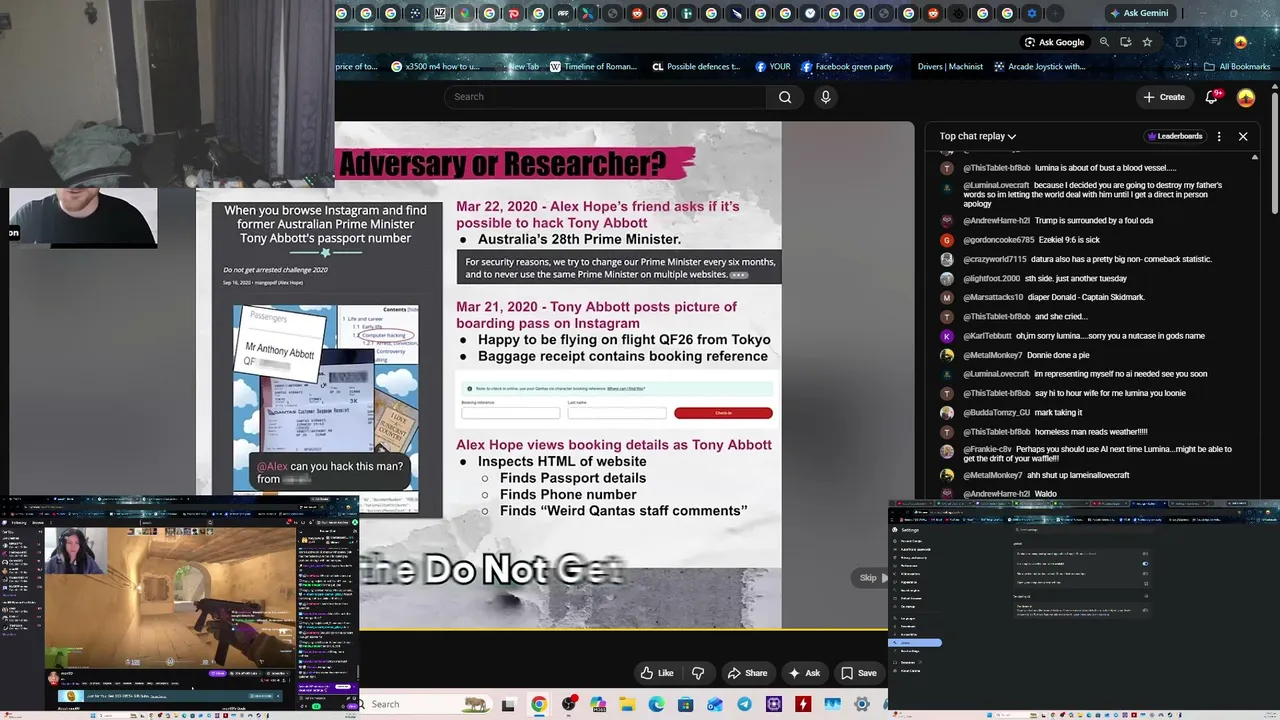Open OBS Studio from the taskbar
The width and height of the screenshot is (1280, 720).
pos(569,704)
